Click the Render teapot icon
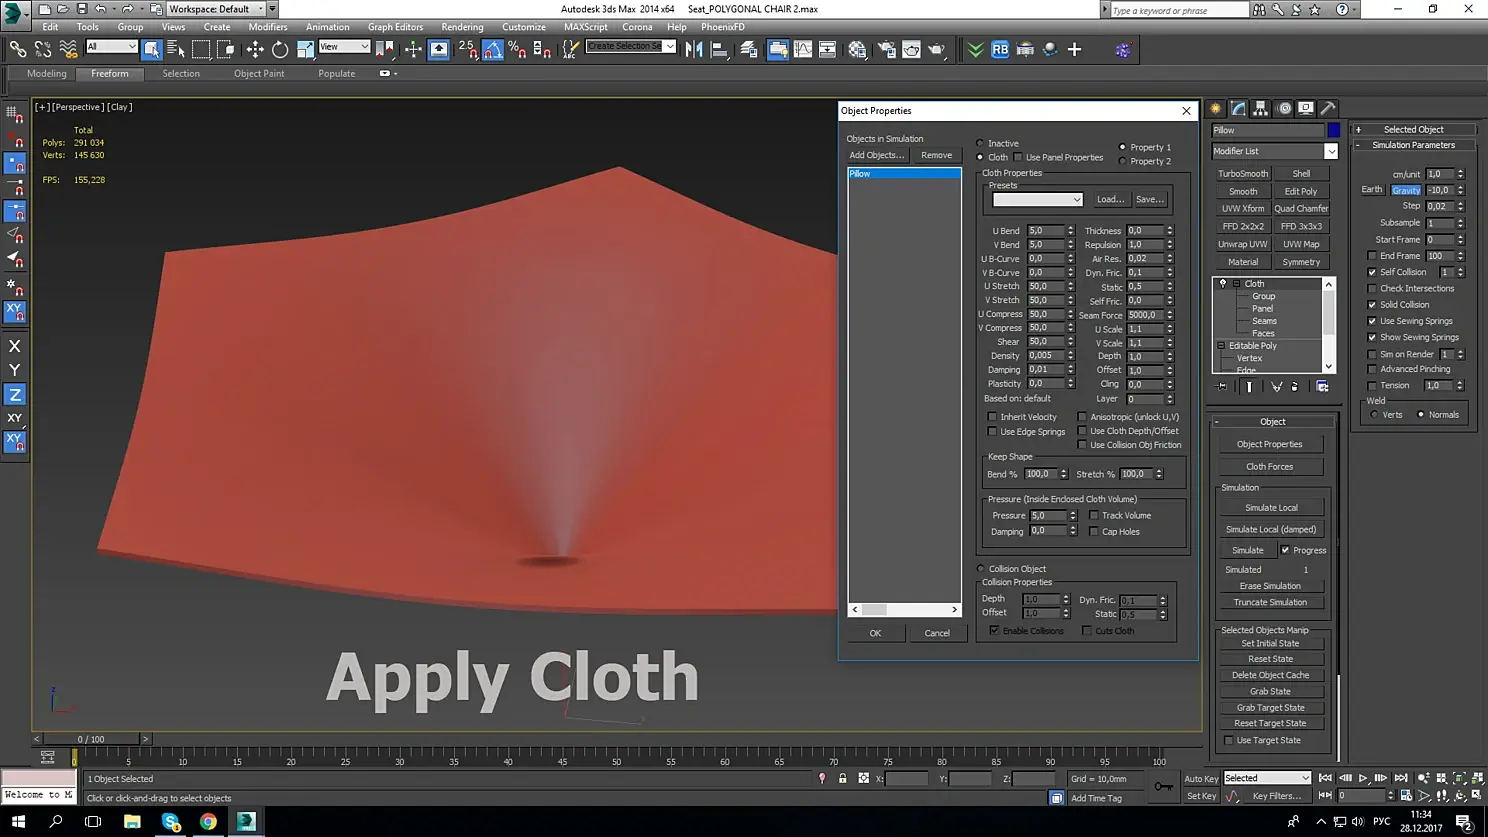The width and height of the screenshot is (1488, 837). coord(936,49)
